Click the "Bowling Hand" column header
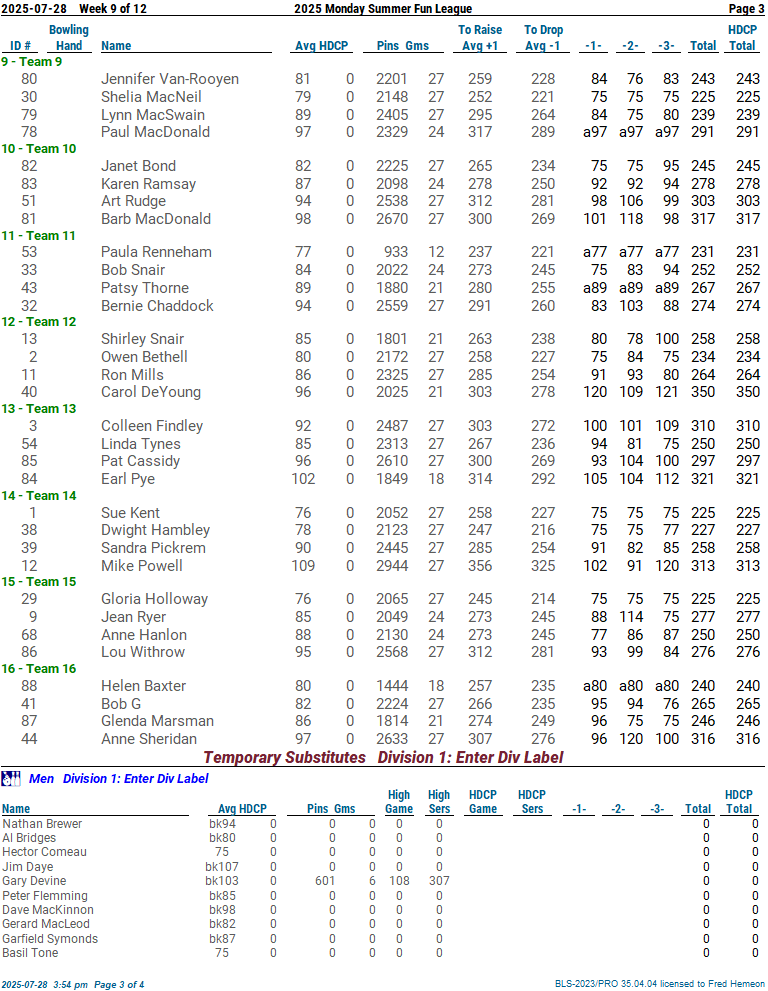 pyautogui.click(x=69, y=38)
